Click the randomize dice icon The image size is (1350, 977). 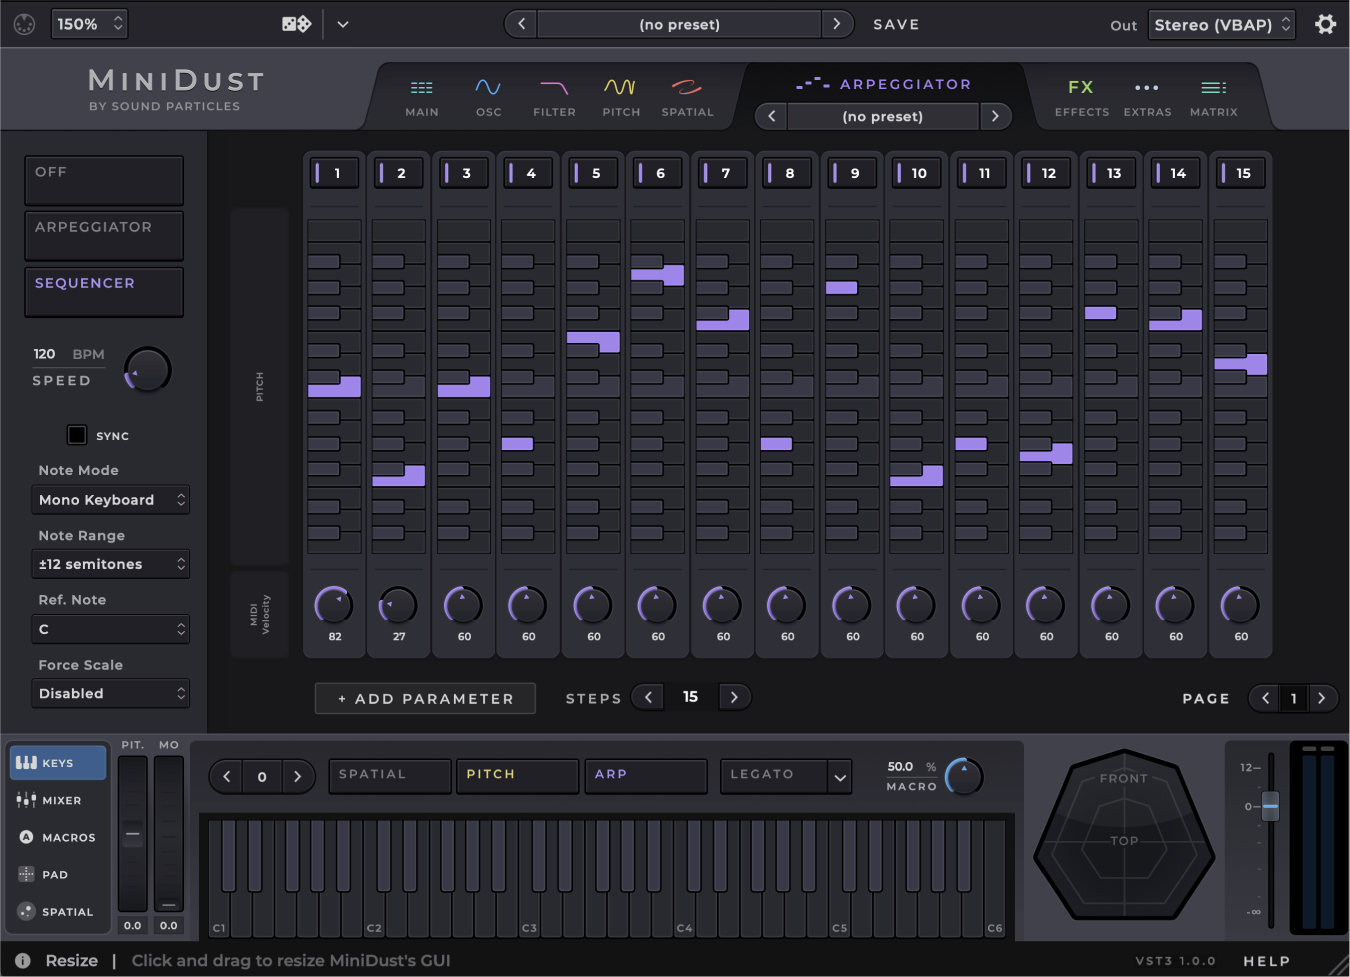(296, 24)
